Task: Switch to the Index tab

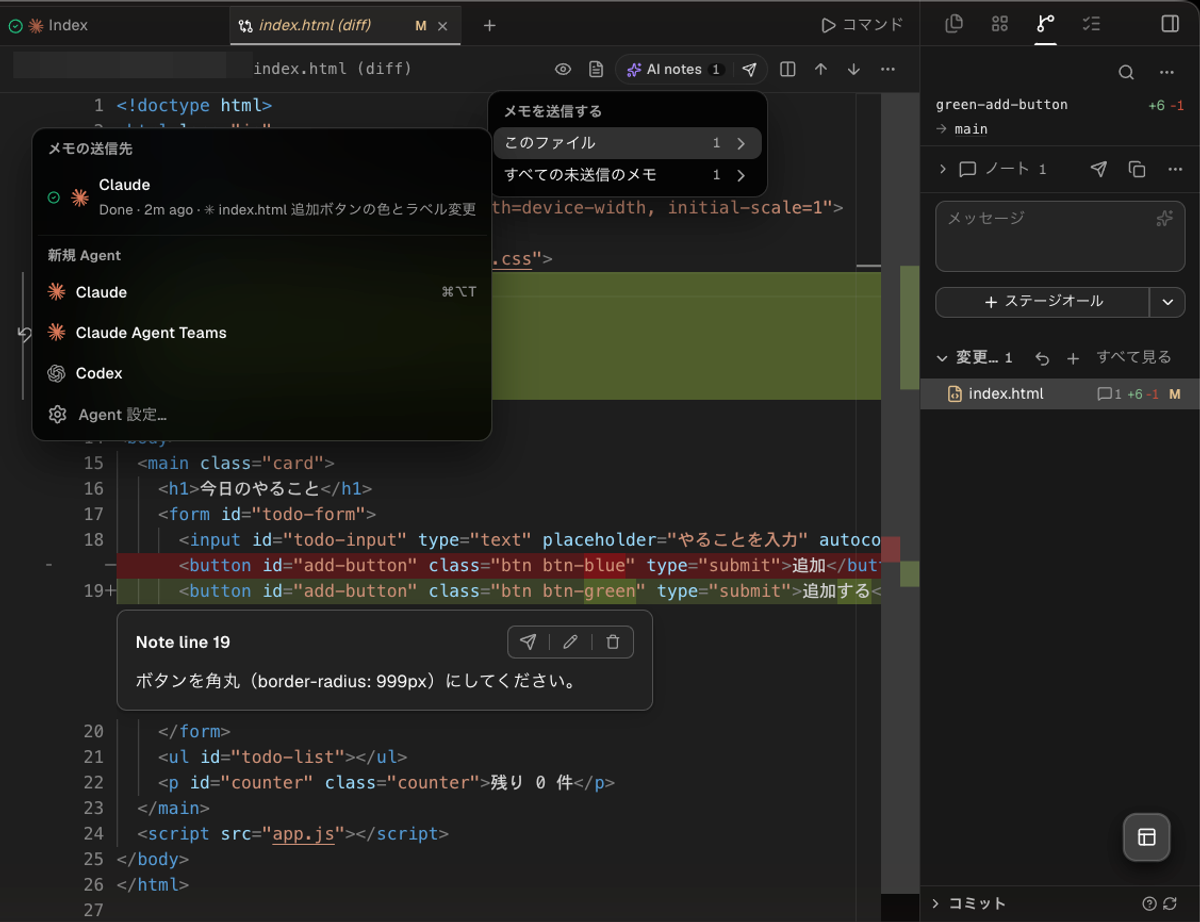Action: (x=115, y=25)
